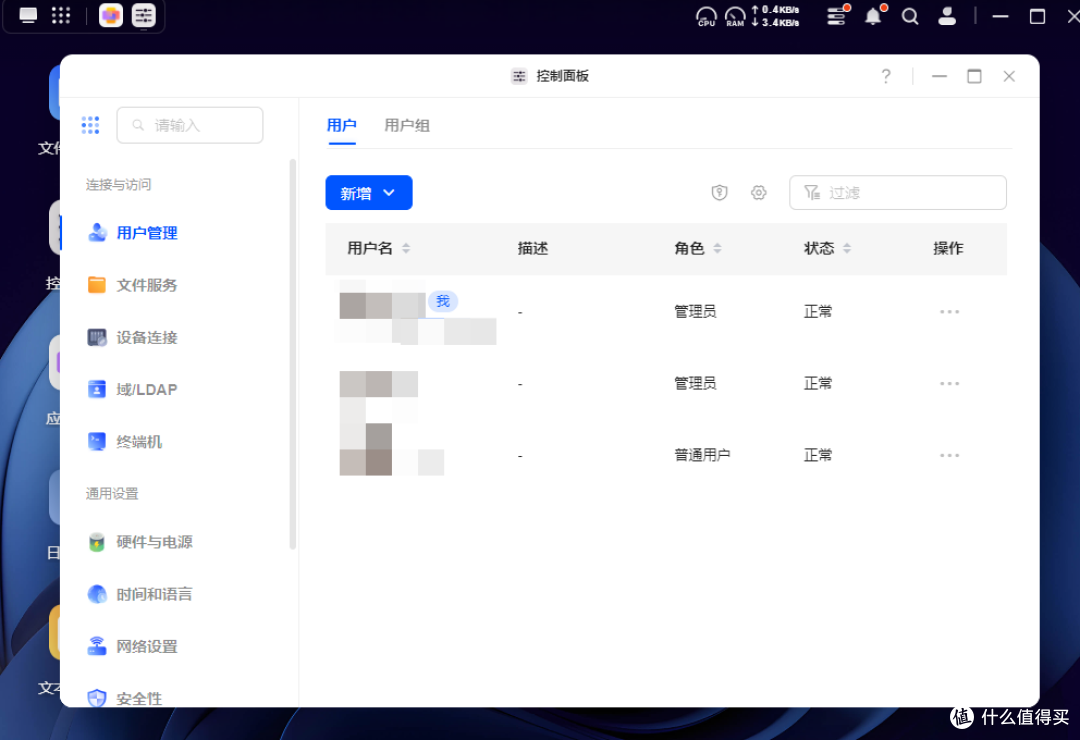Focus the 过滤 filter field

pos(897,192)
